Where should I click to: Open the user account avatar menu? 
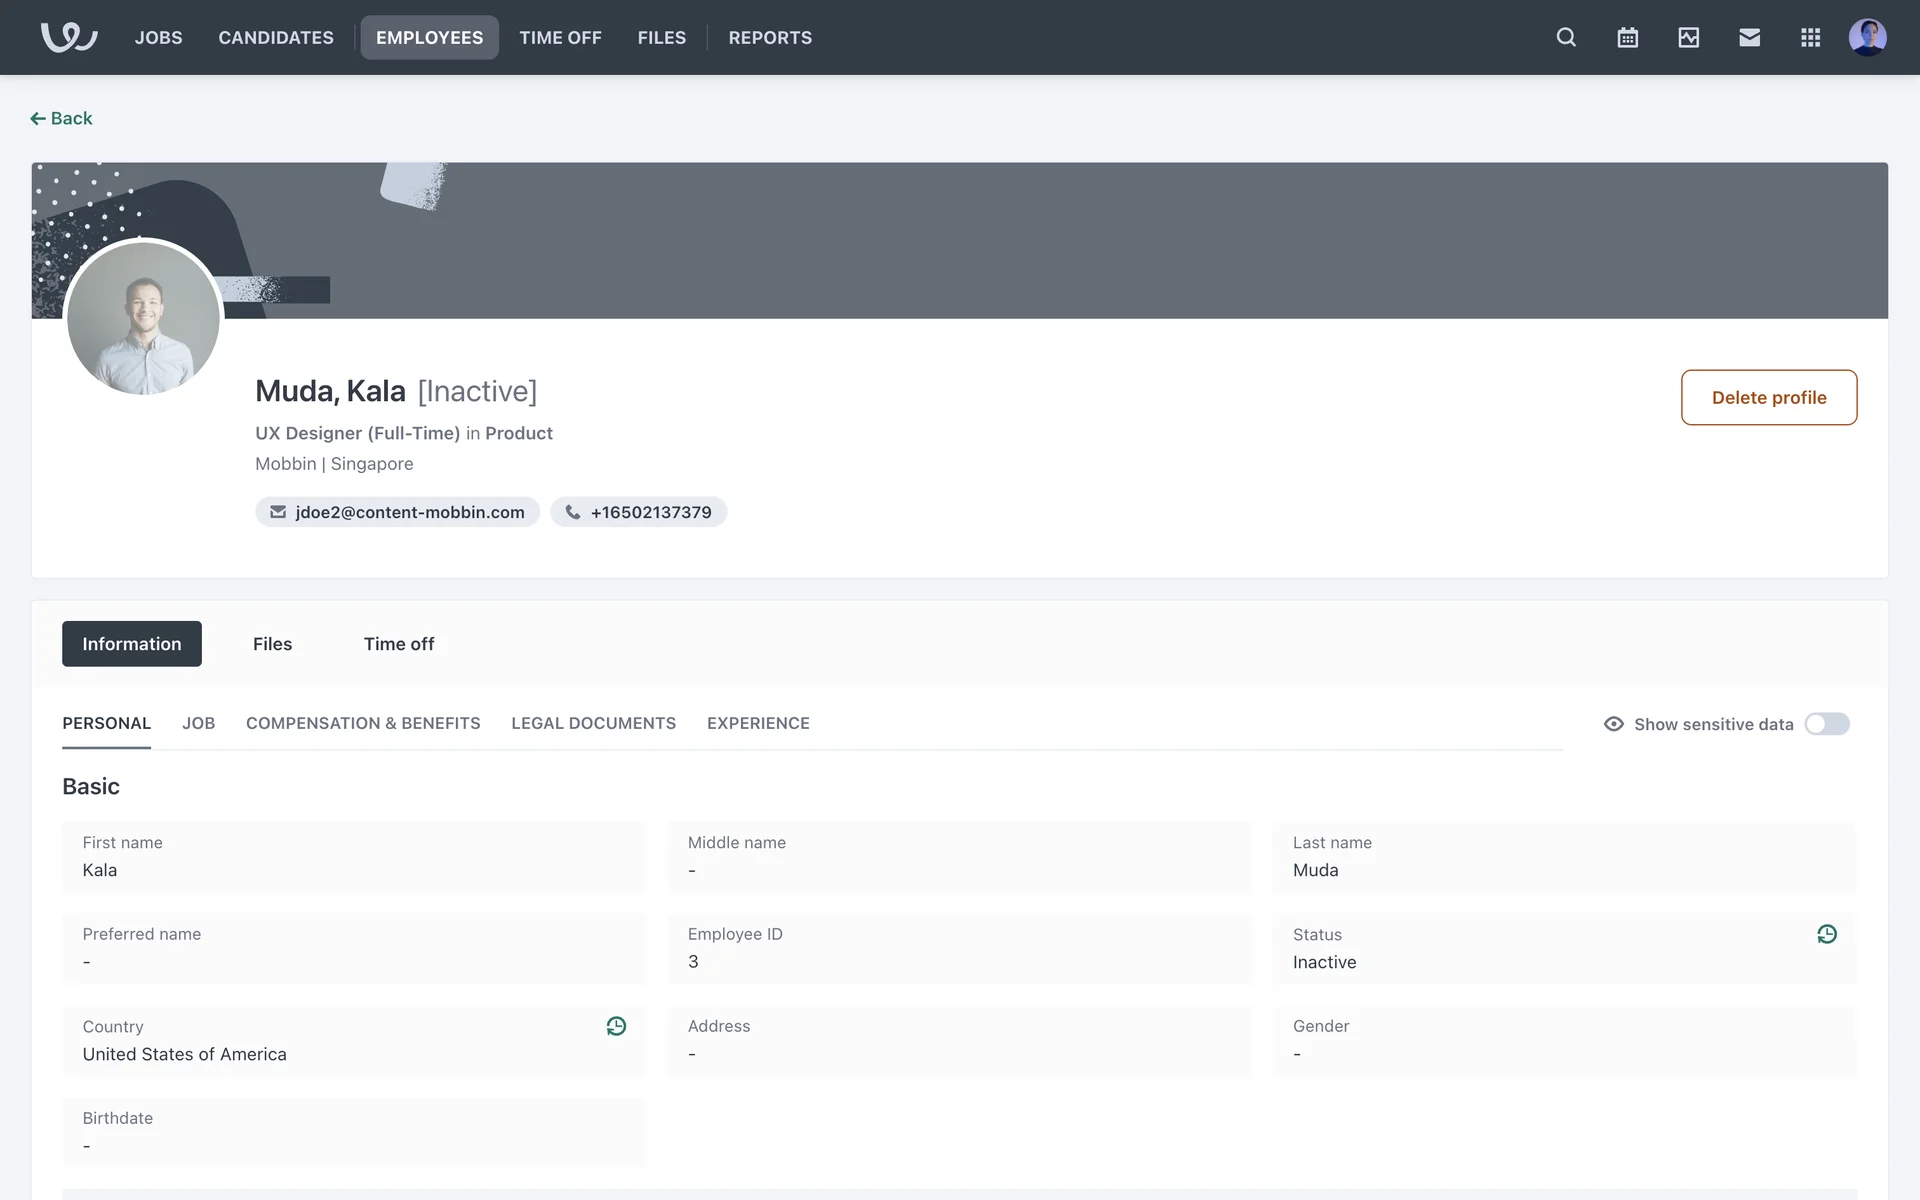click(x=1867, y=37)
